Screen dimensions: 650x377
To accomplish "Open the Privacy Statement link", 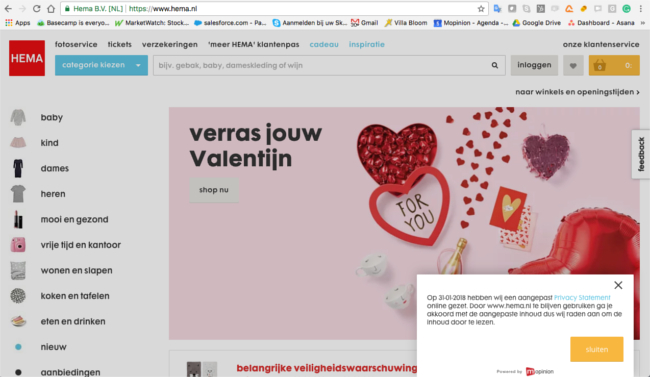I will coord(582,297).
